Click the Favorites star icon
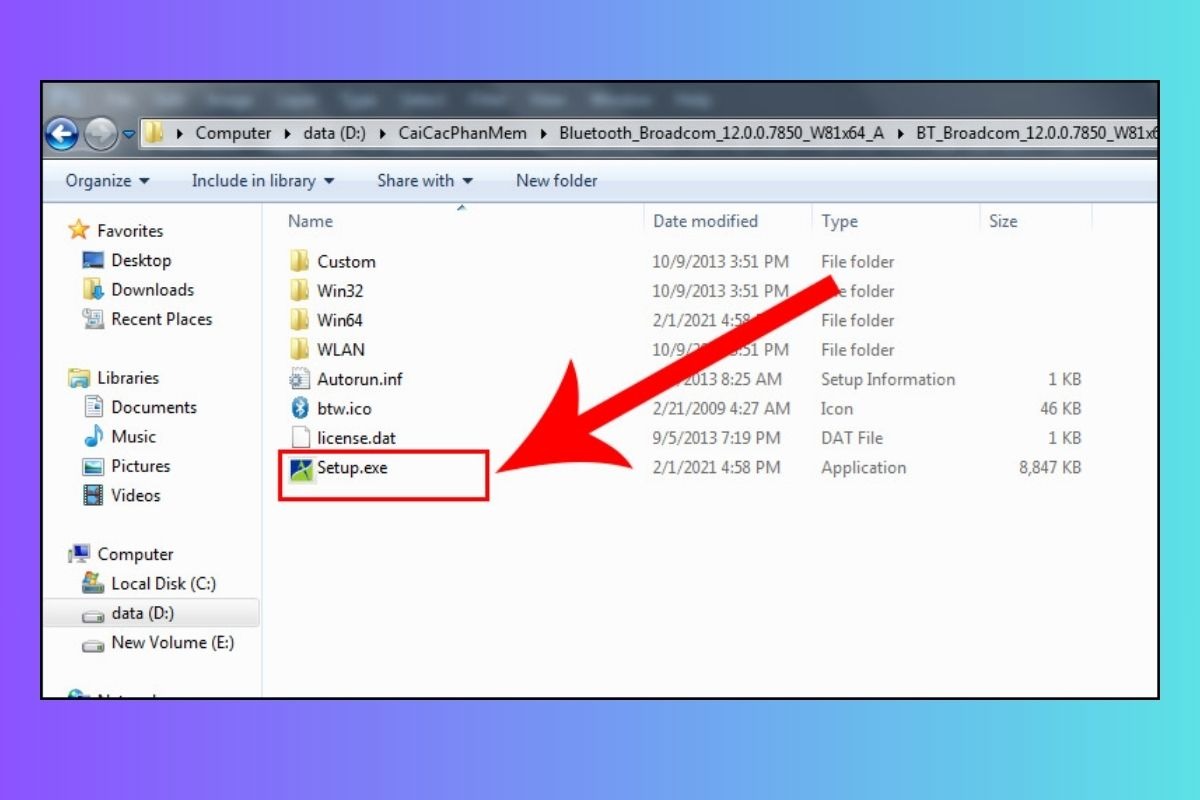 pyautogui.click(x=79, y=231)
